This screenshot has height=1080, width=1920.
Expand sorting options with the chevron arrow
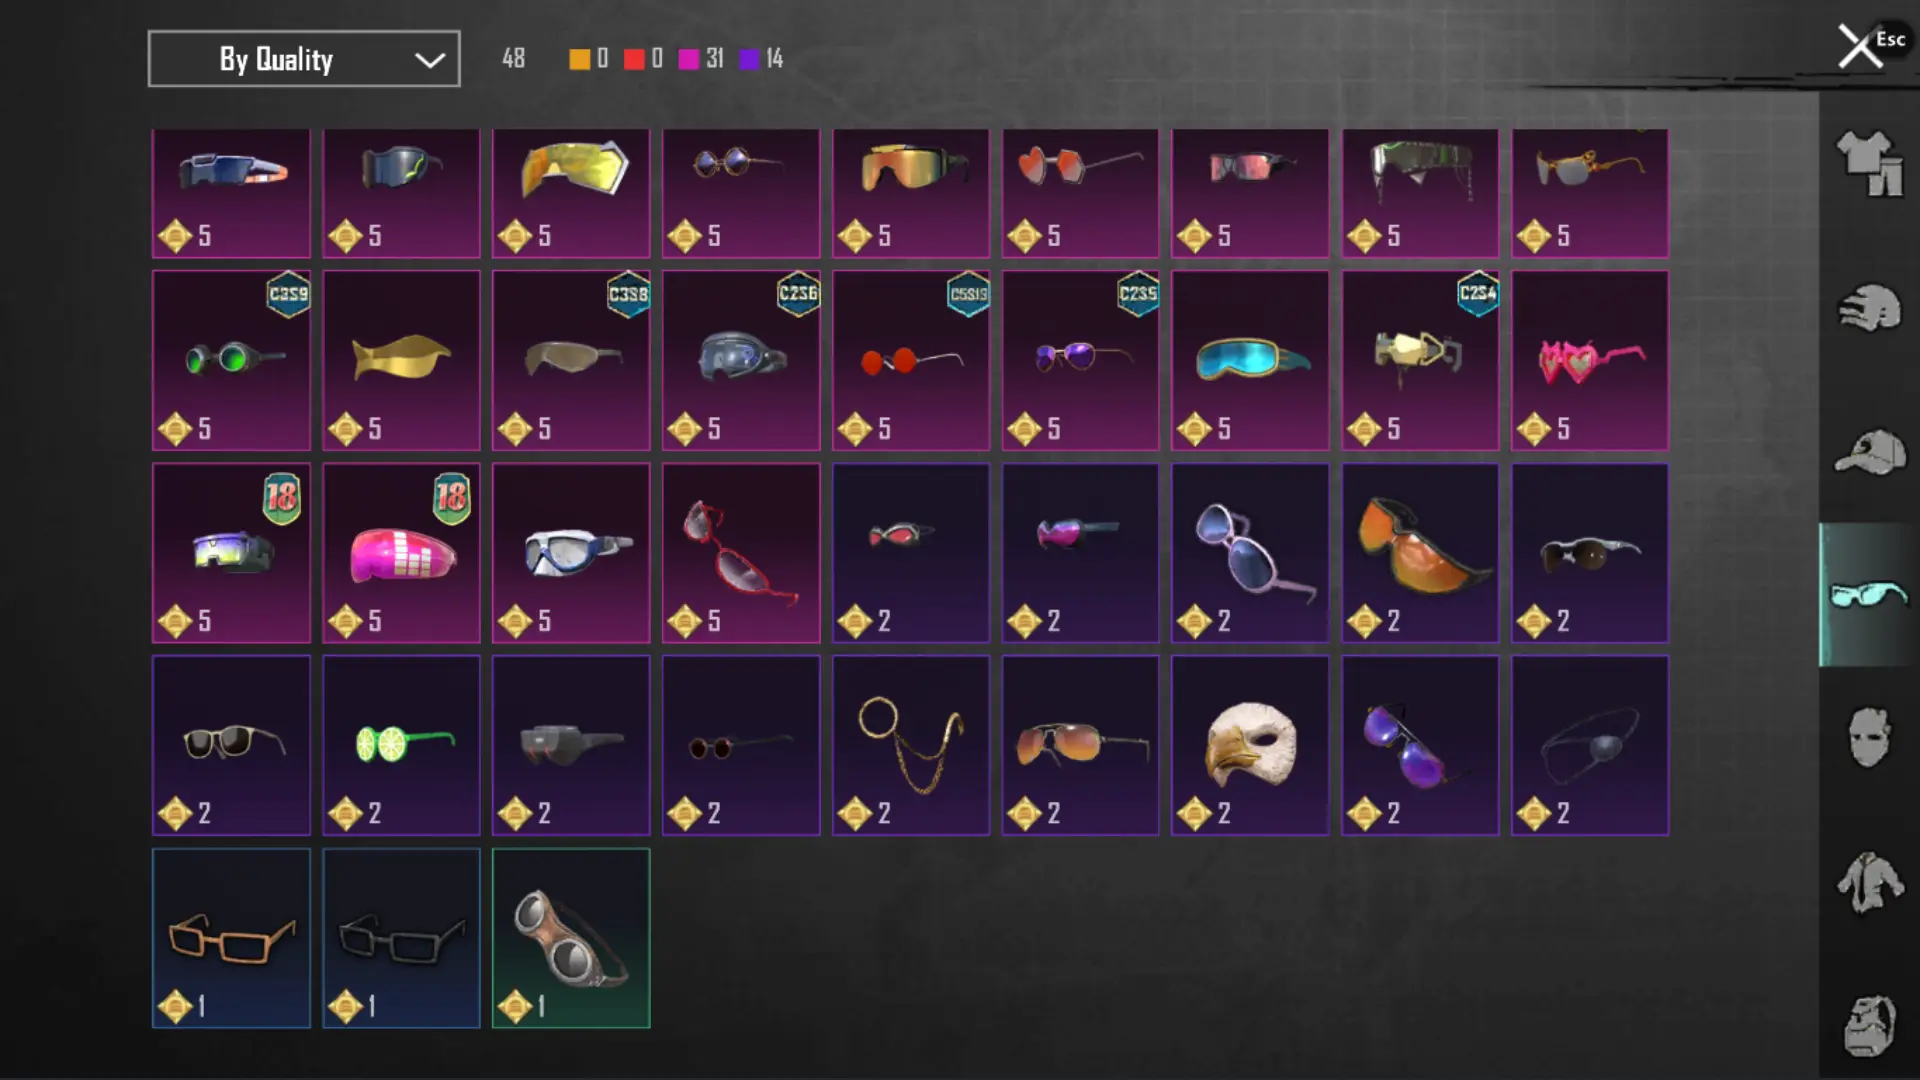(430, 60)
